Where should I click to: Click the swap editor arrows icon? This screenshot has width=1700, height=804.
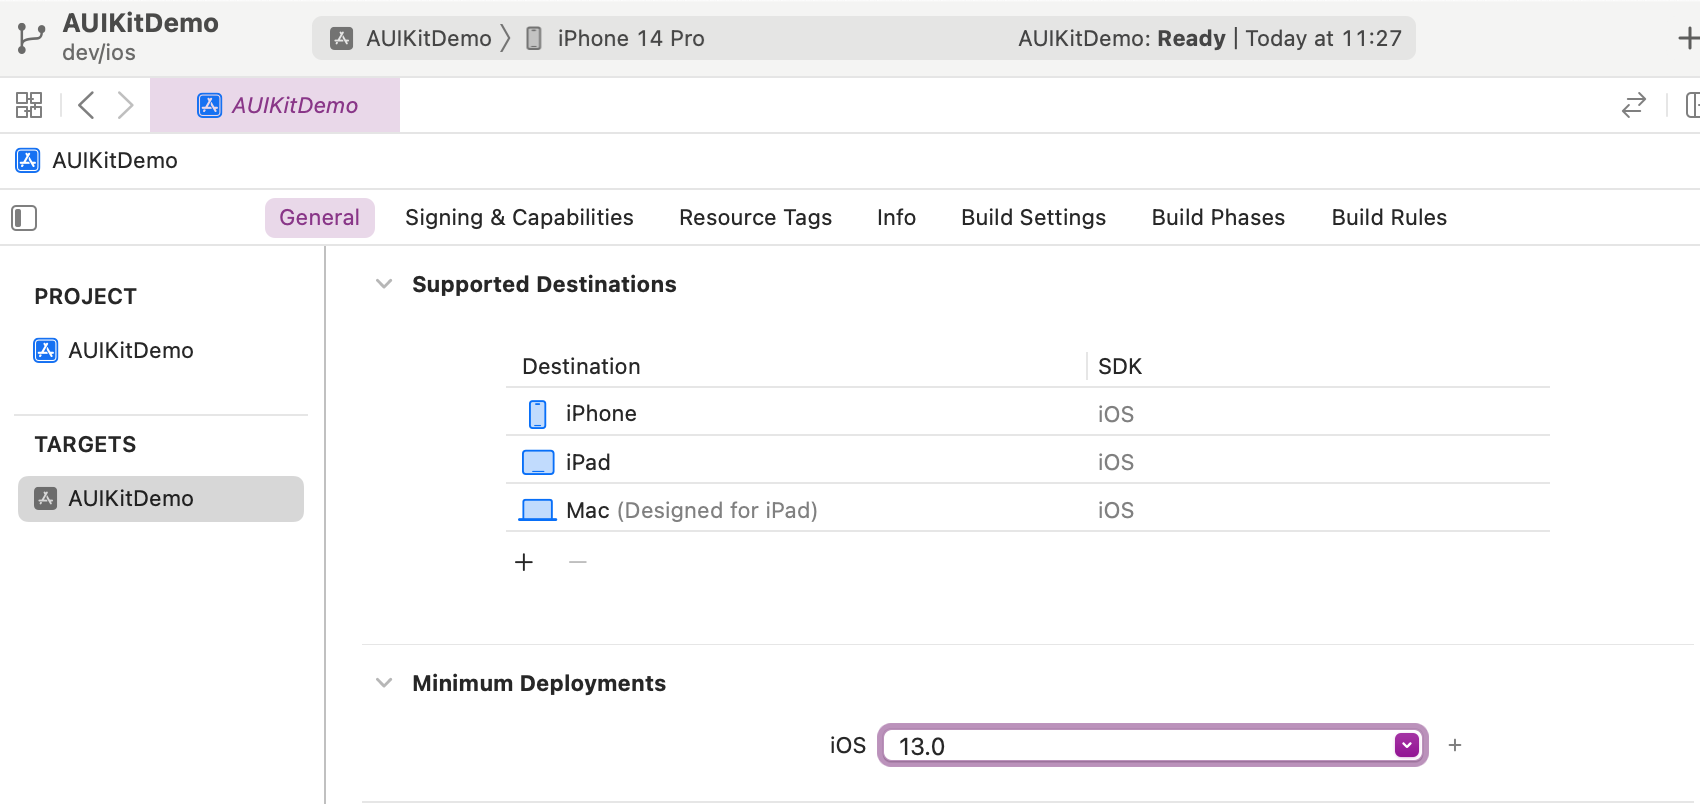[x=1633, y=105]
